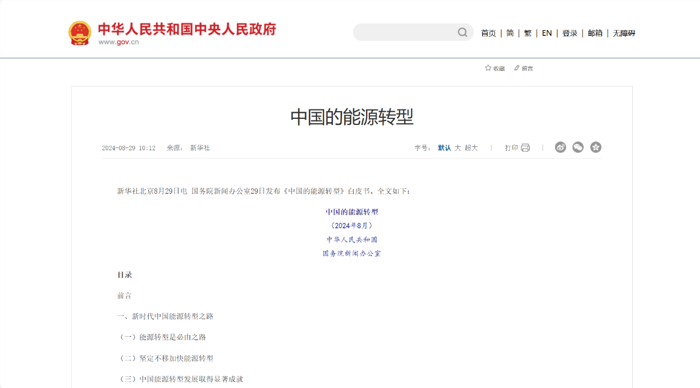This screenshot has height=388, width=700.
Task: Go to 首页 home link
Action: [488, 33]
